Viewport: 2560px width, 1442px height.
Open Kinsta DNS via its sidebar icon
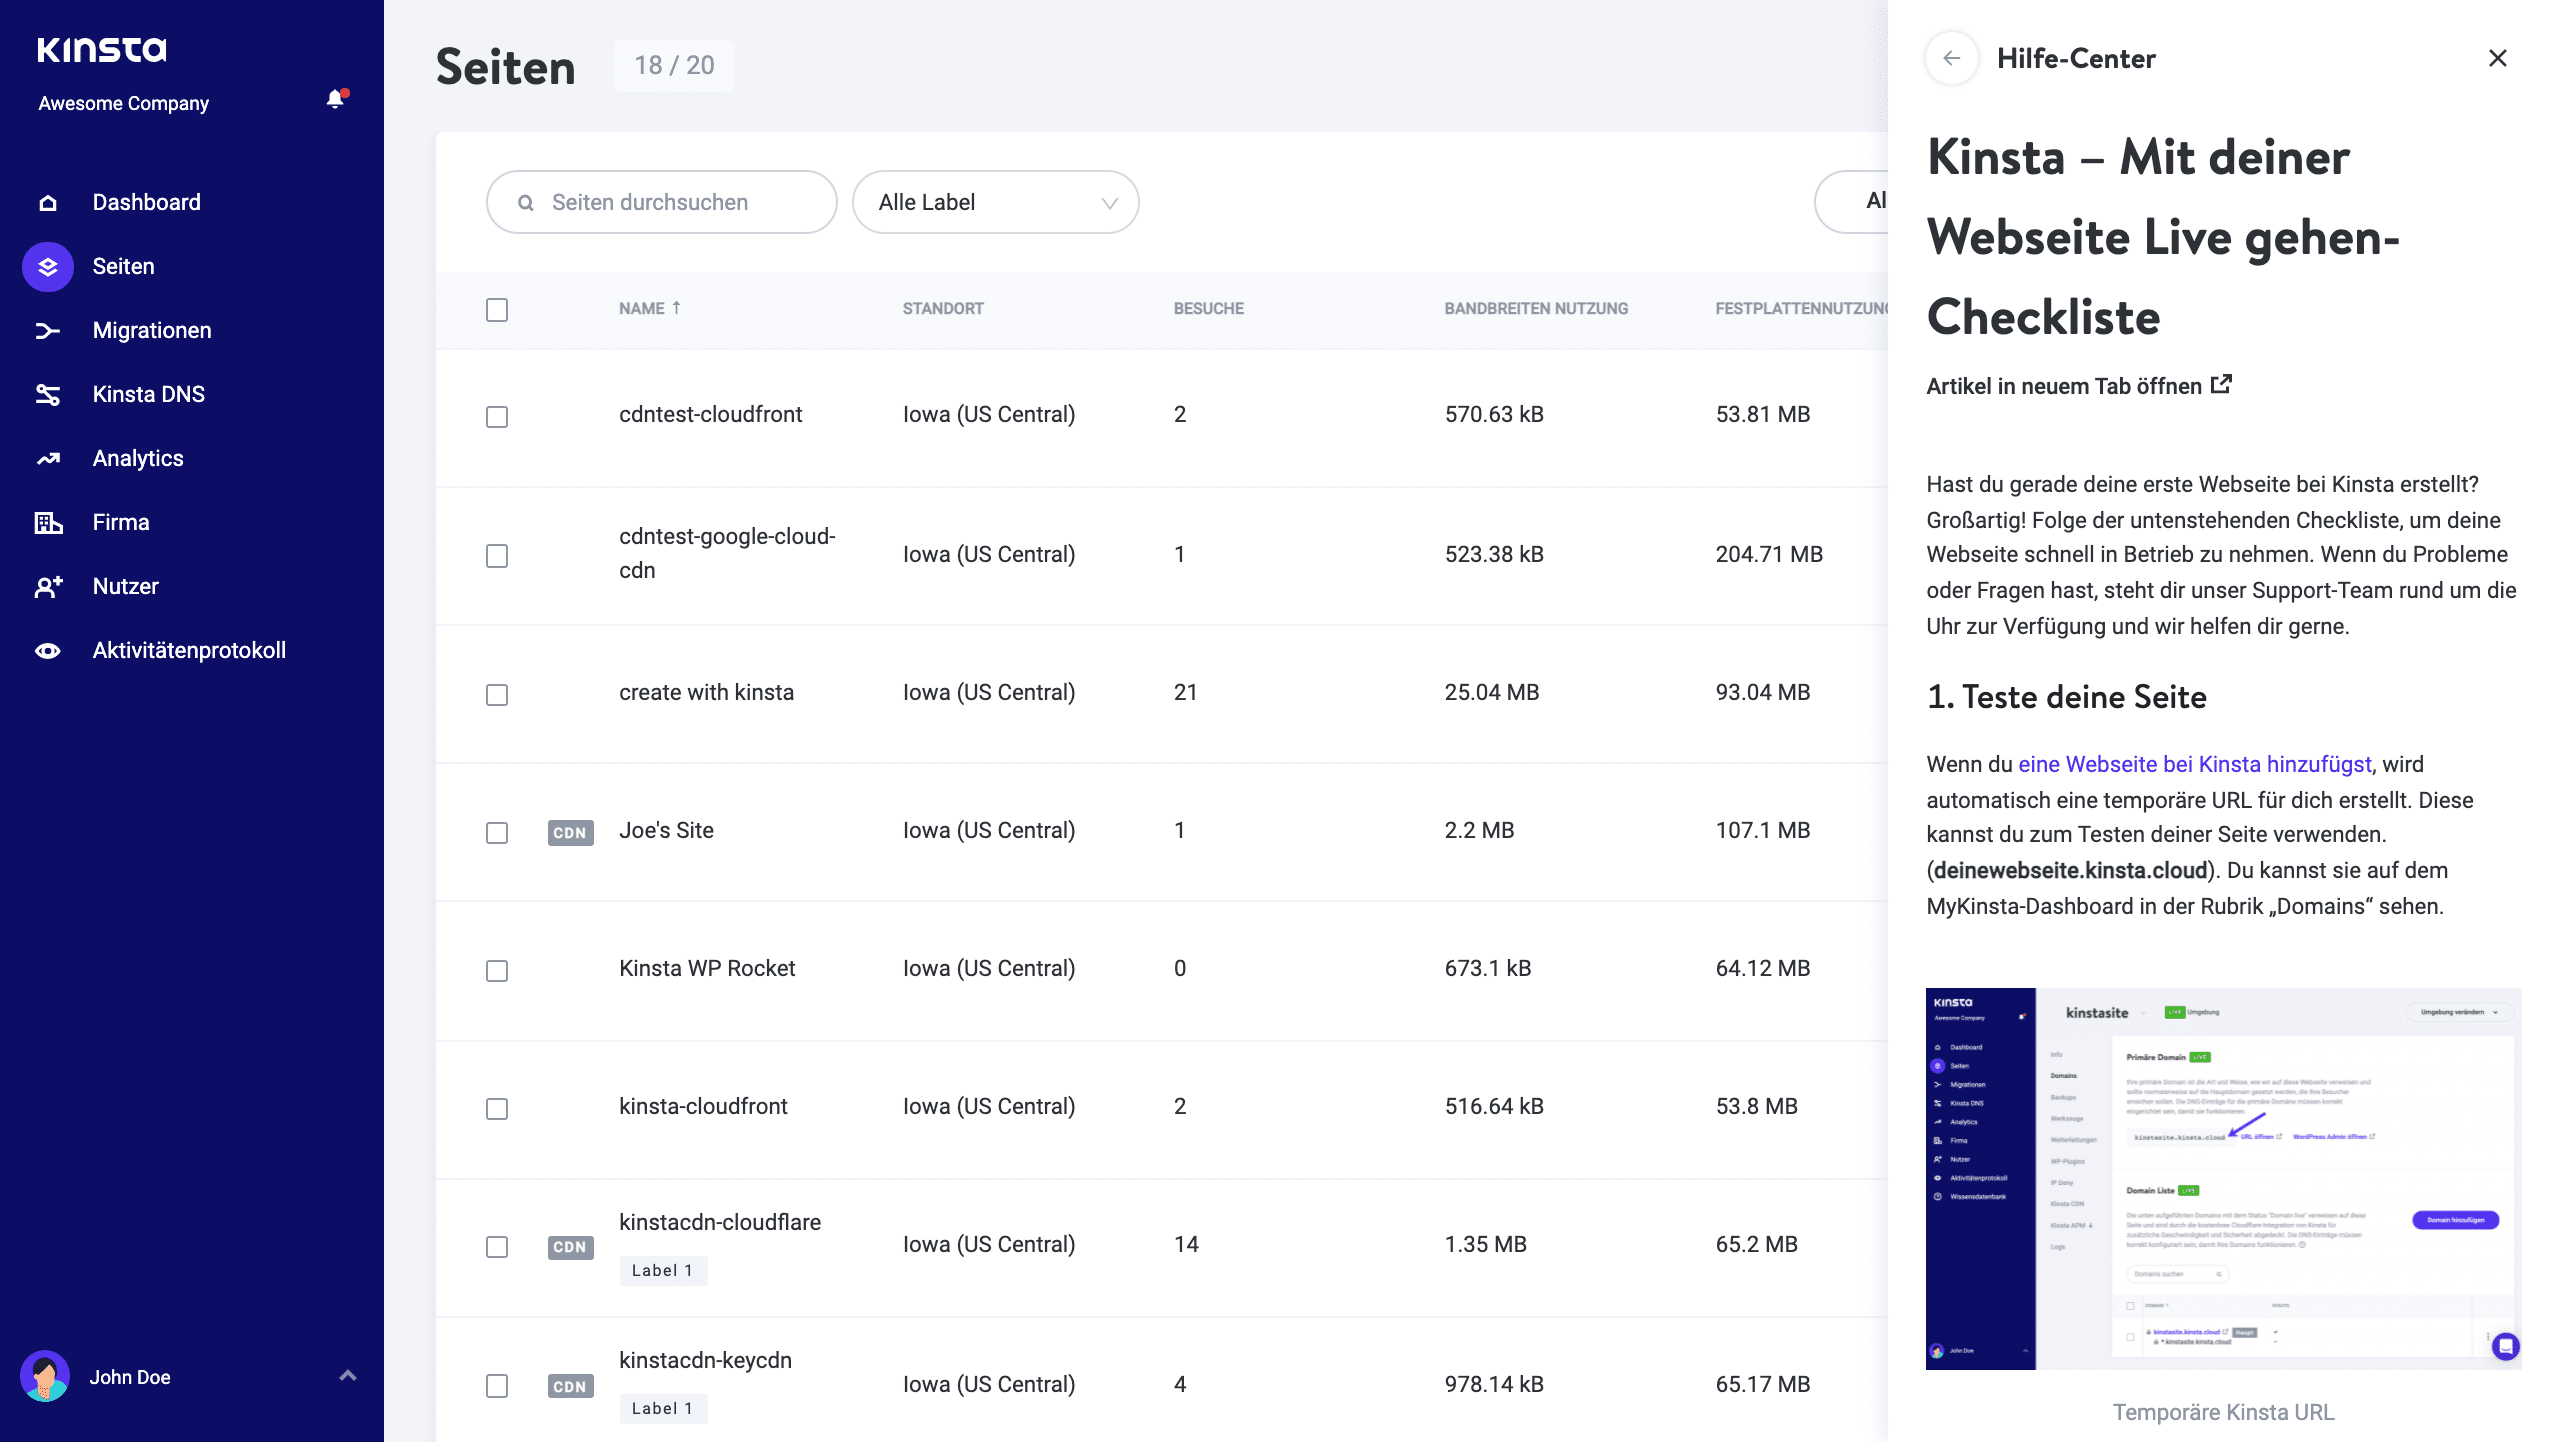pos(47,393)
